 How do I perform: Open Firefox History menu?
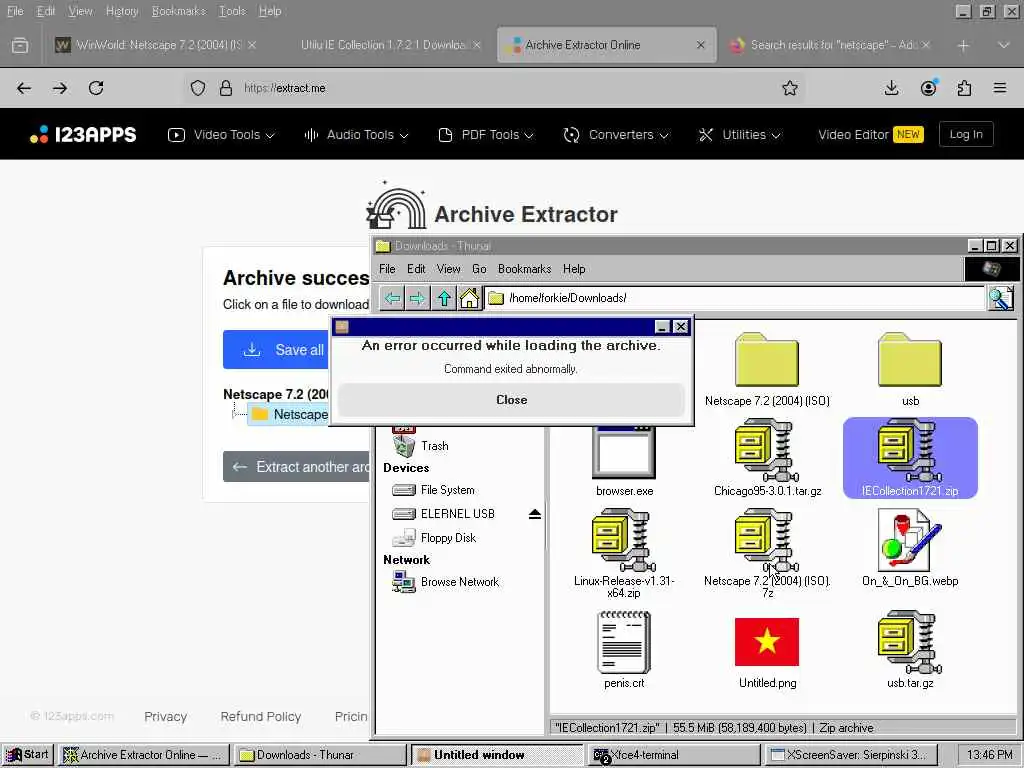coord(122,11)
